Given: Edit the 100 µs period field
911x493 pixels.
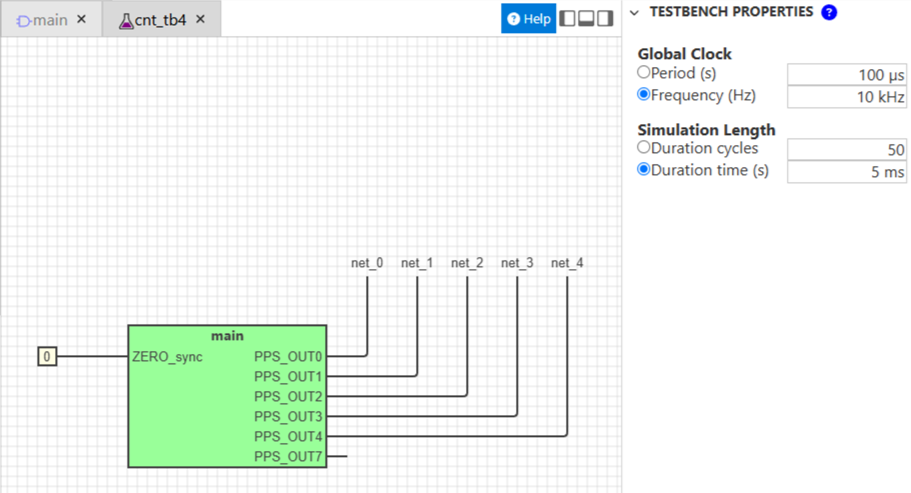Looking at the screenshot, I should [x=847, y=75].
